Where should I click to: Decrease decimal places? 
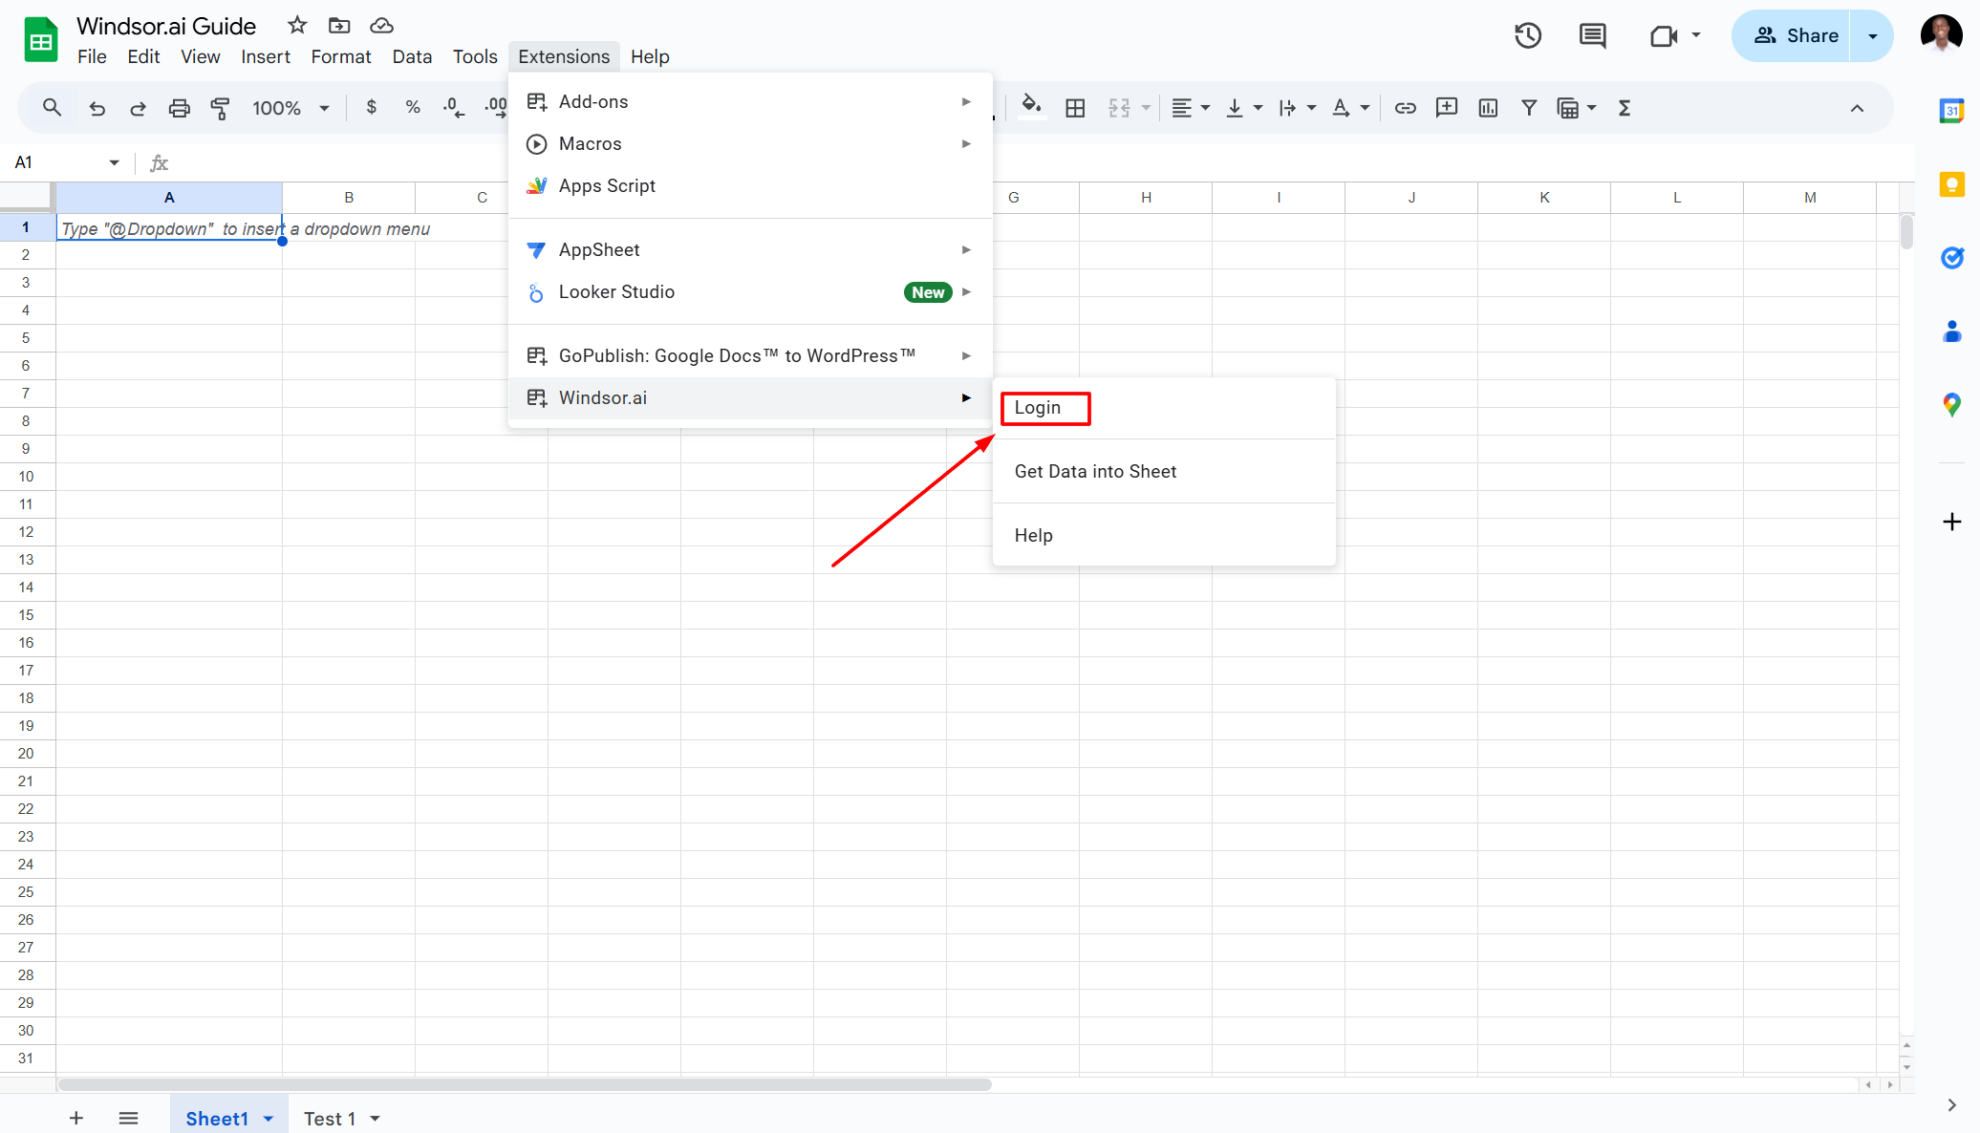pos(454,107)
